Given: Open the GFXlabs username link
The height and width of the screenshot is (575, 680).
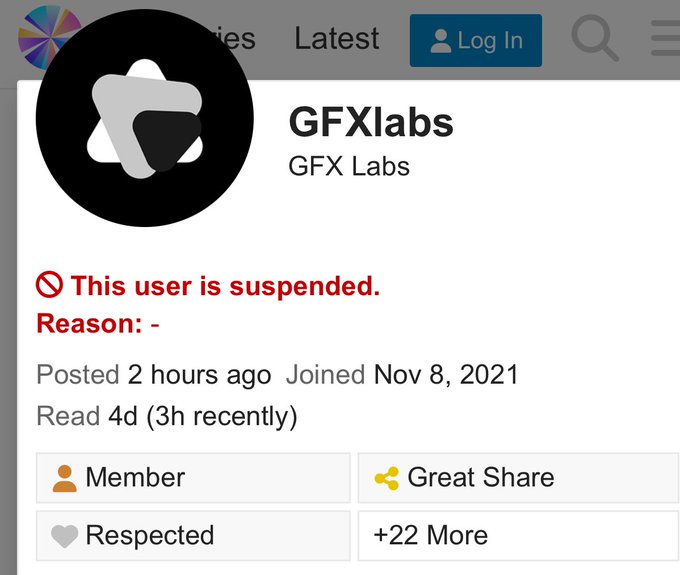Looking at the screenshot, I should pos(371,123).
